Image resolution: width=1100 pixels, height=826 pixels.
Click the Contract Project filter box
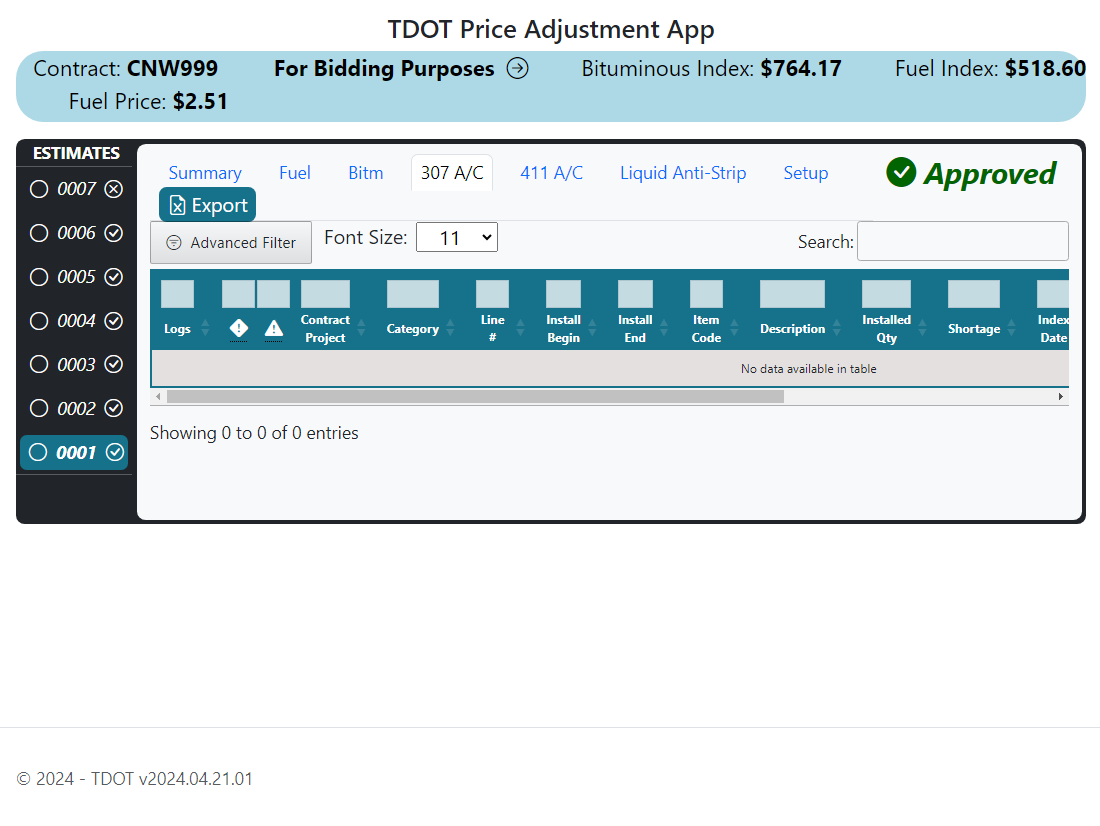tap(326, 294)
